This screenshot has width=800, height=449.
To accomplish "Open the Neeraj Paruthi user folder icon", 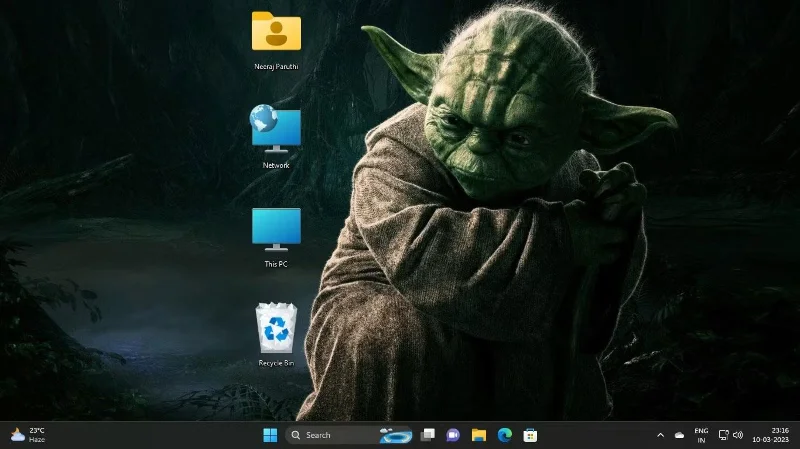I will [x=276, y=32].
